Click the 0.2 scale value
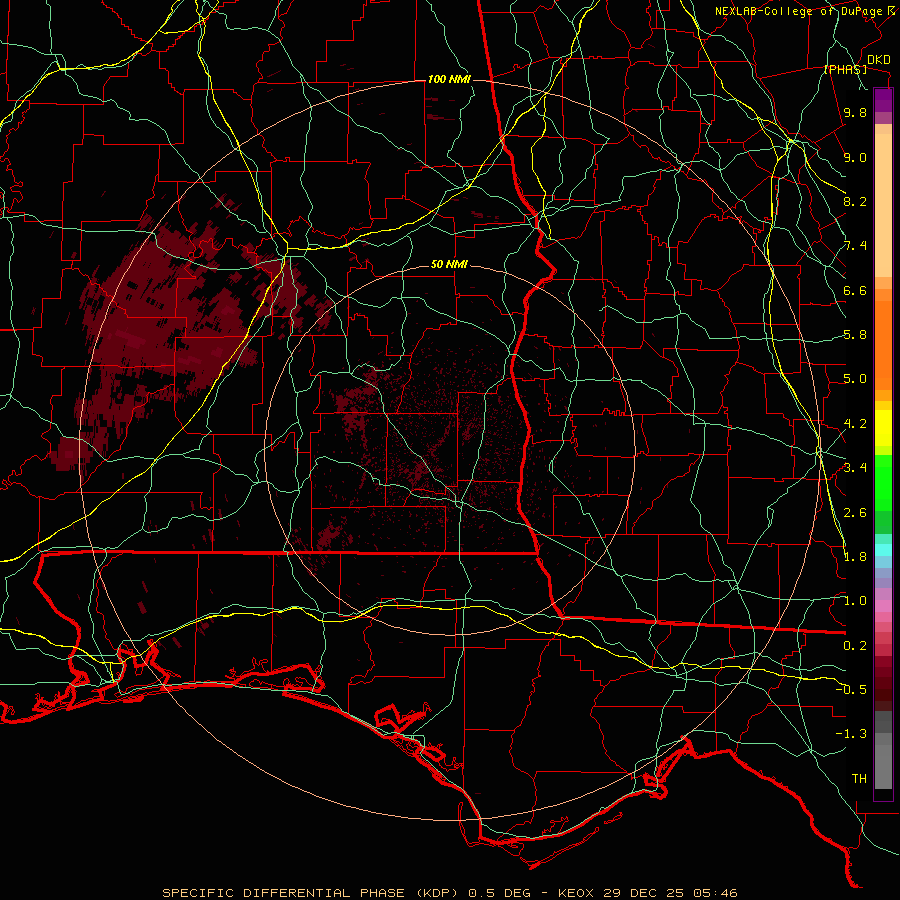 855,646
